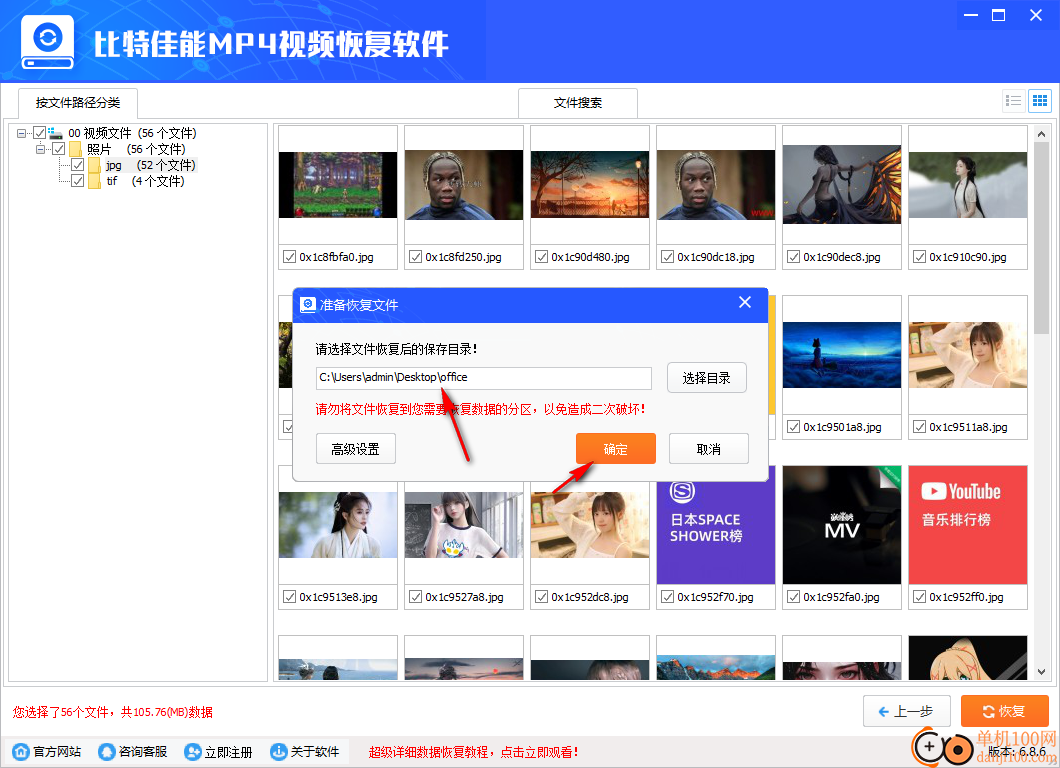The image size is (1060, 768).
Task: Click the file name 0x1c952f70.jpg
Action: [715, 597]
